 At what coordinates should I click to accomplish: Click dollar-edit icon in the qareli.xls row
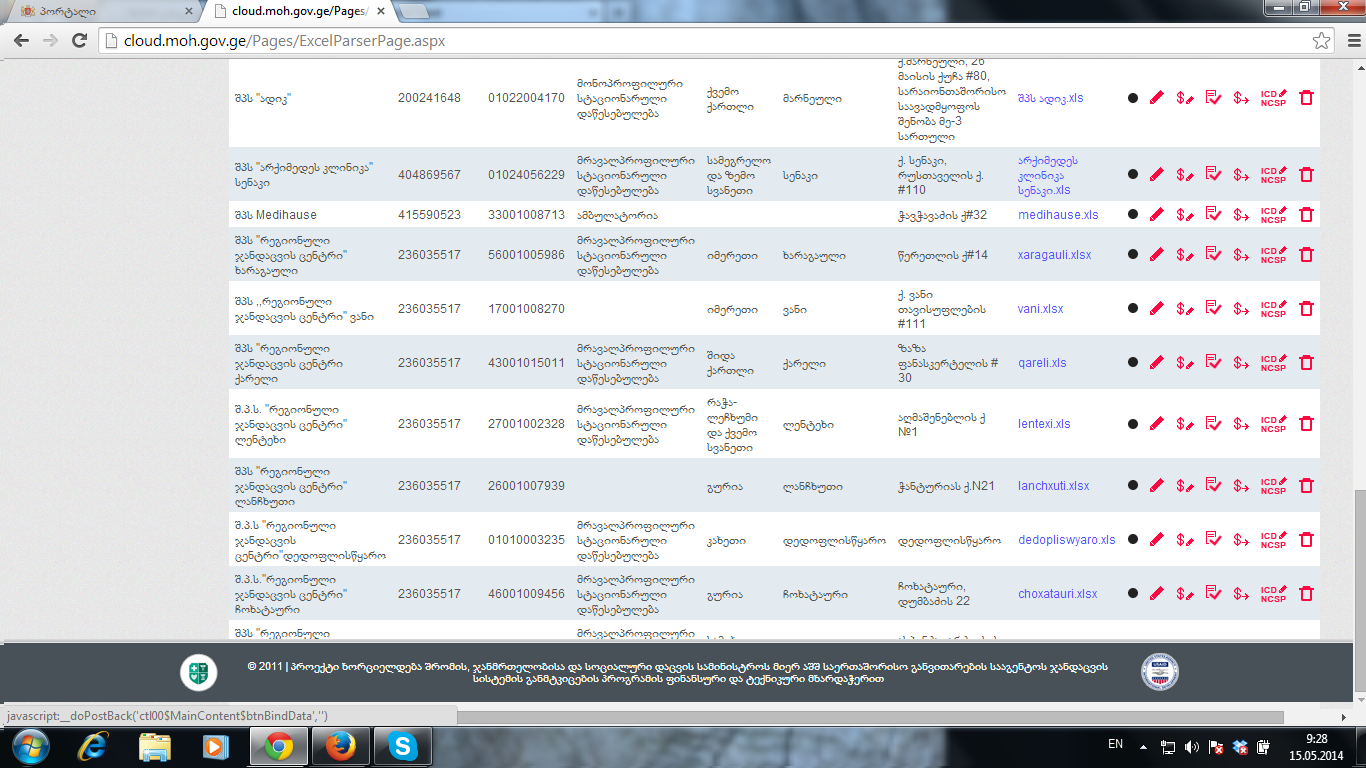point(1185,363)
